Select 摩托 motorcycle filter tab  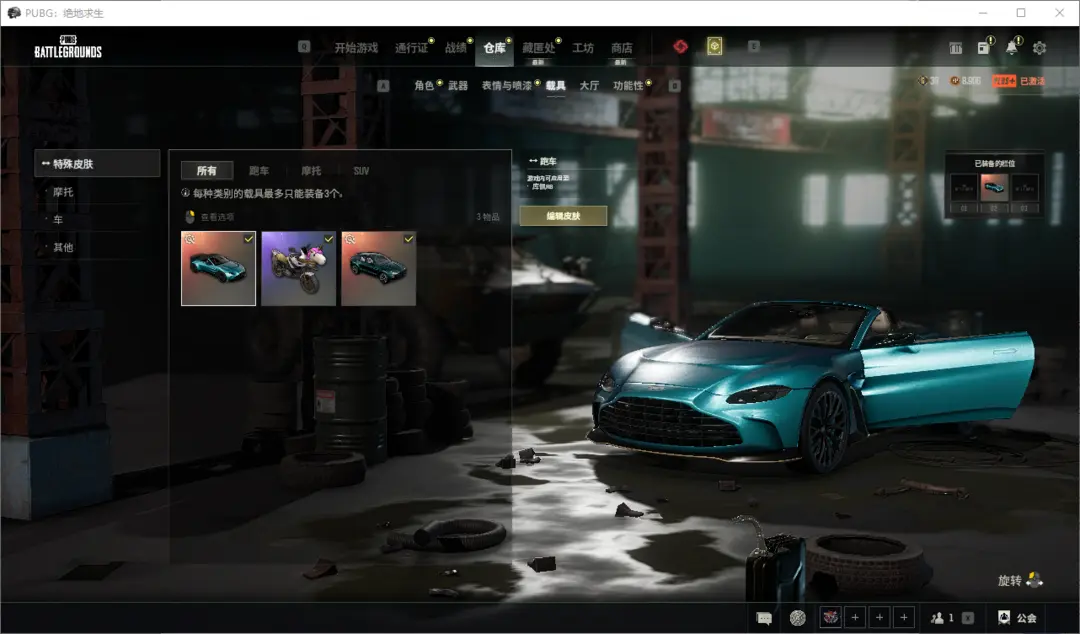(311, 170)
